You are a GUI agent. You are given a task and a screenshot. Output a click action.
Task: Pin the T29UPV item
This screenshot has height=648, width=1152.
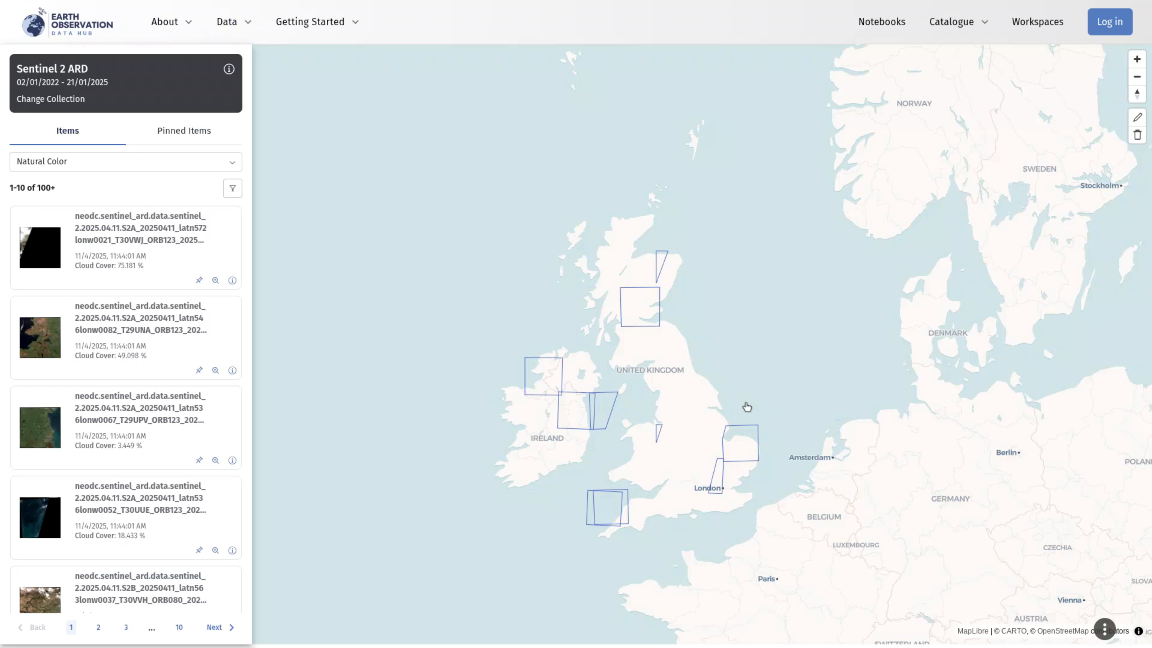199,461
